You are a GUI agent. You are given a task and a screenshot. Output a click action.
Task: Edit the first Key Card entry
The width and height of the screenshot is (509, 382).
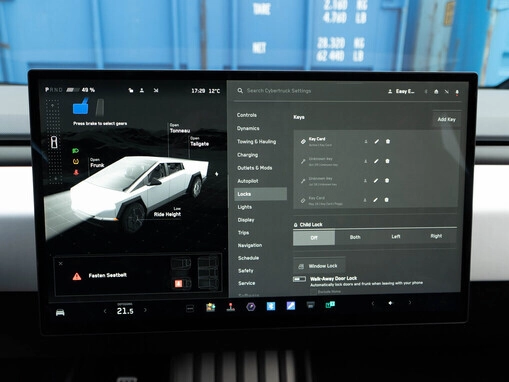377,141
